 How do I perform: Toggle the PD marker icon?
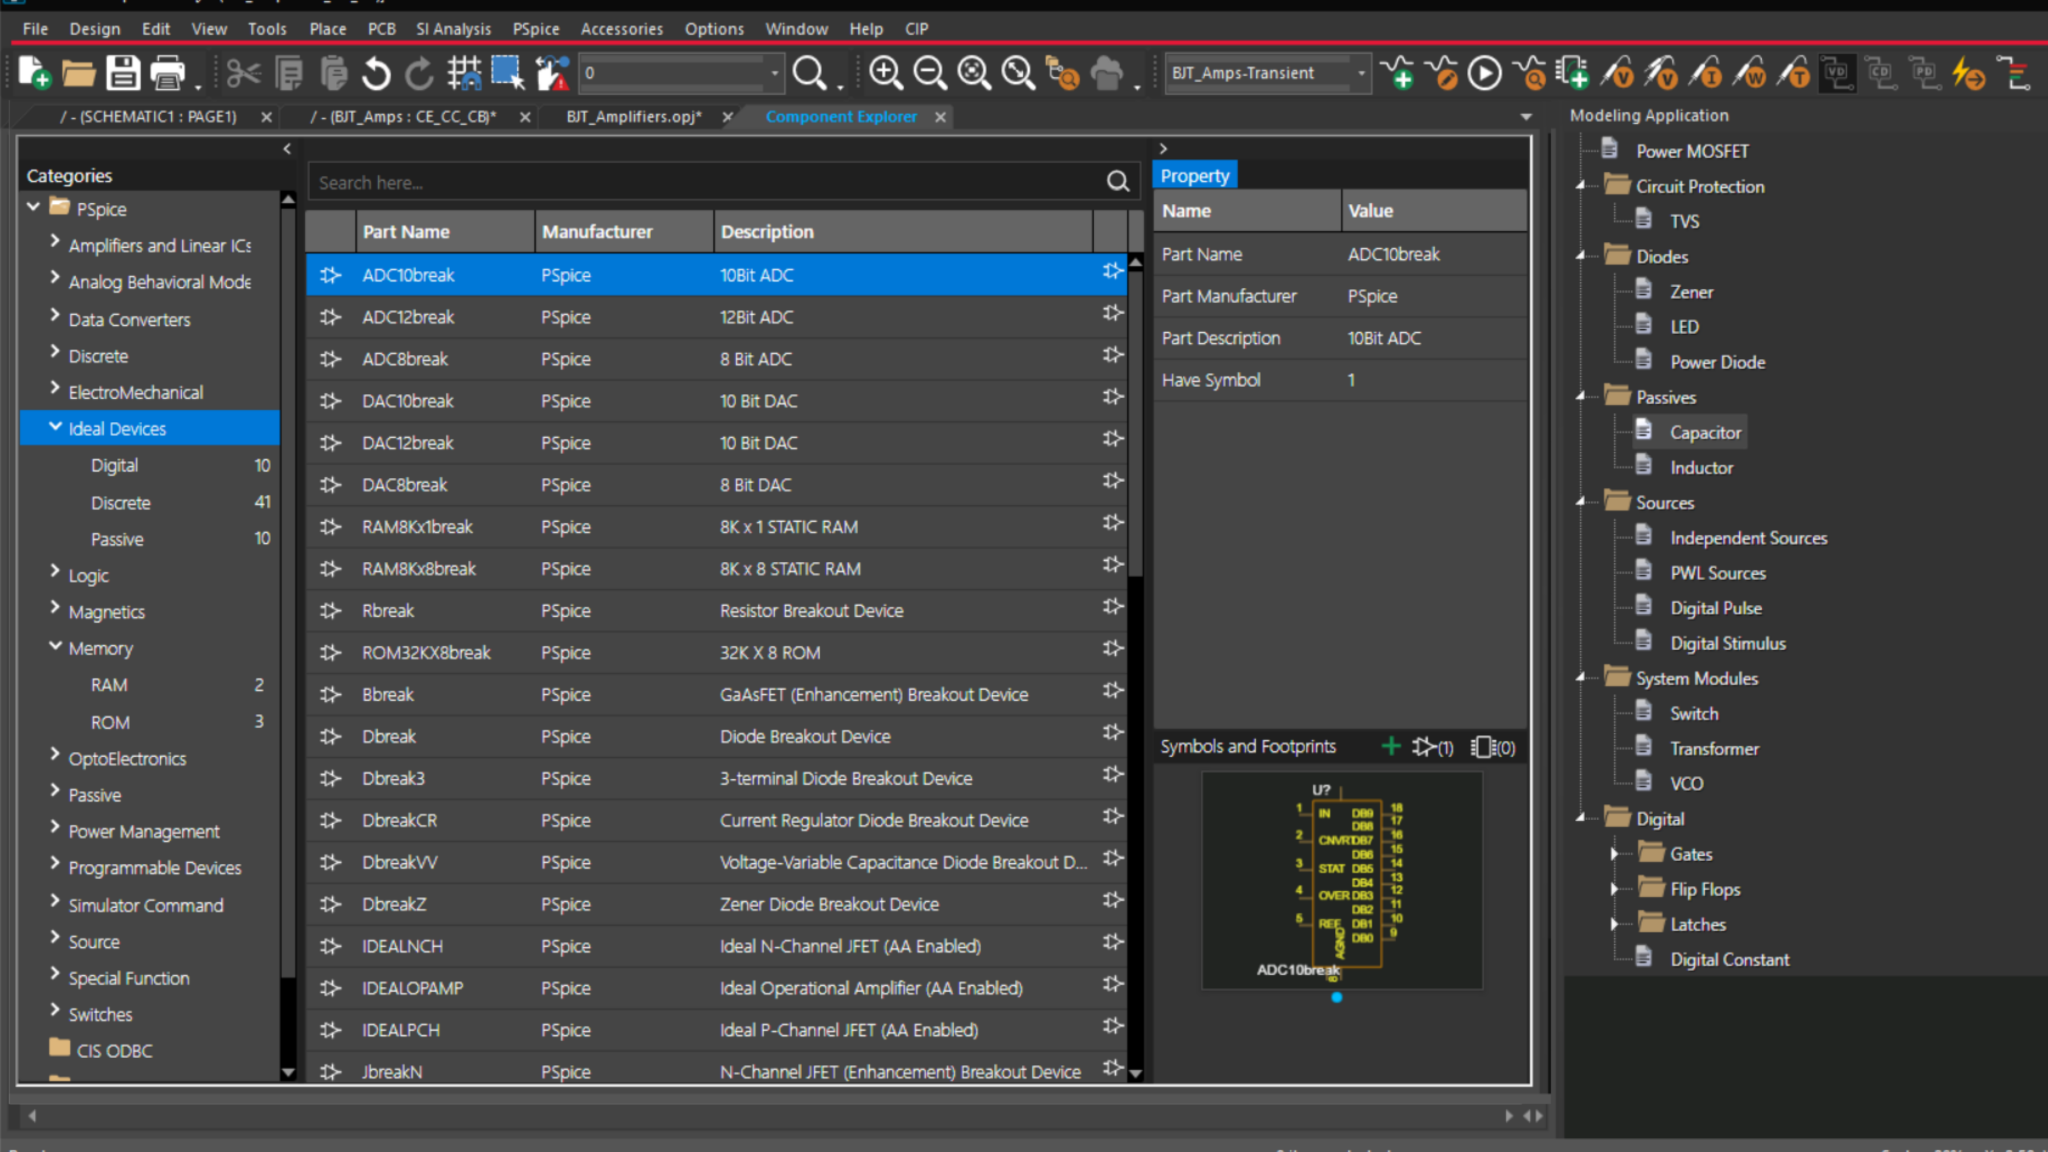tap(1924, 73)
